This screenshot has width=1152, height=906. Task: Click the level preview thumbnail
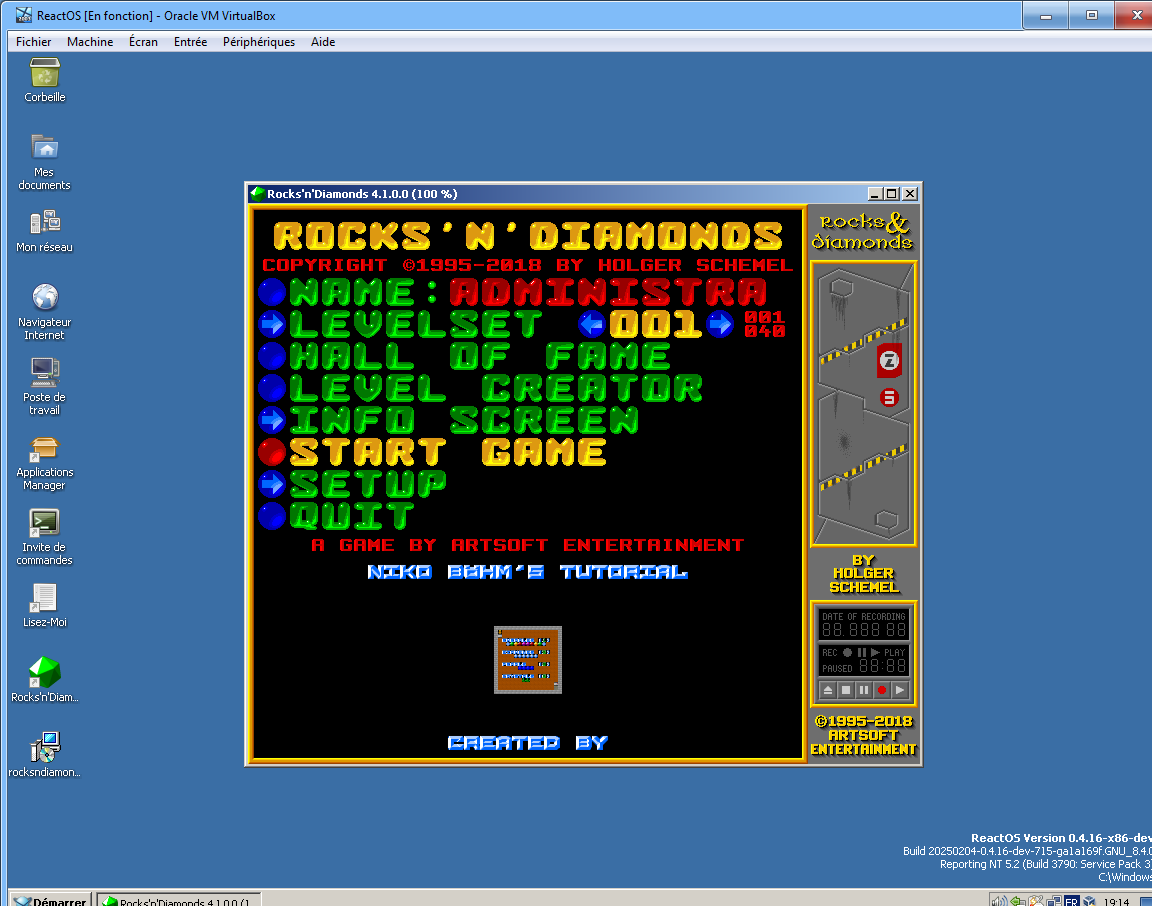(528, 660)
